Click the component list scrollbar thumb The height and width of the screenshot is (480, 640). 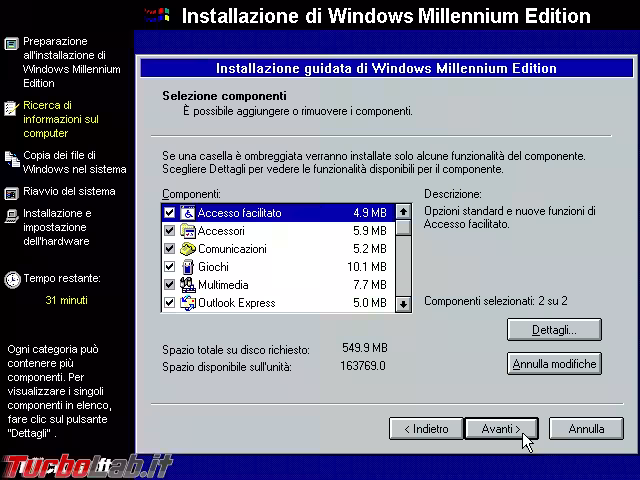(403, 228)
